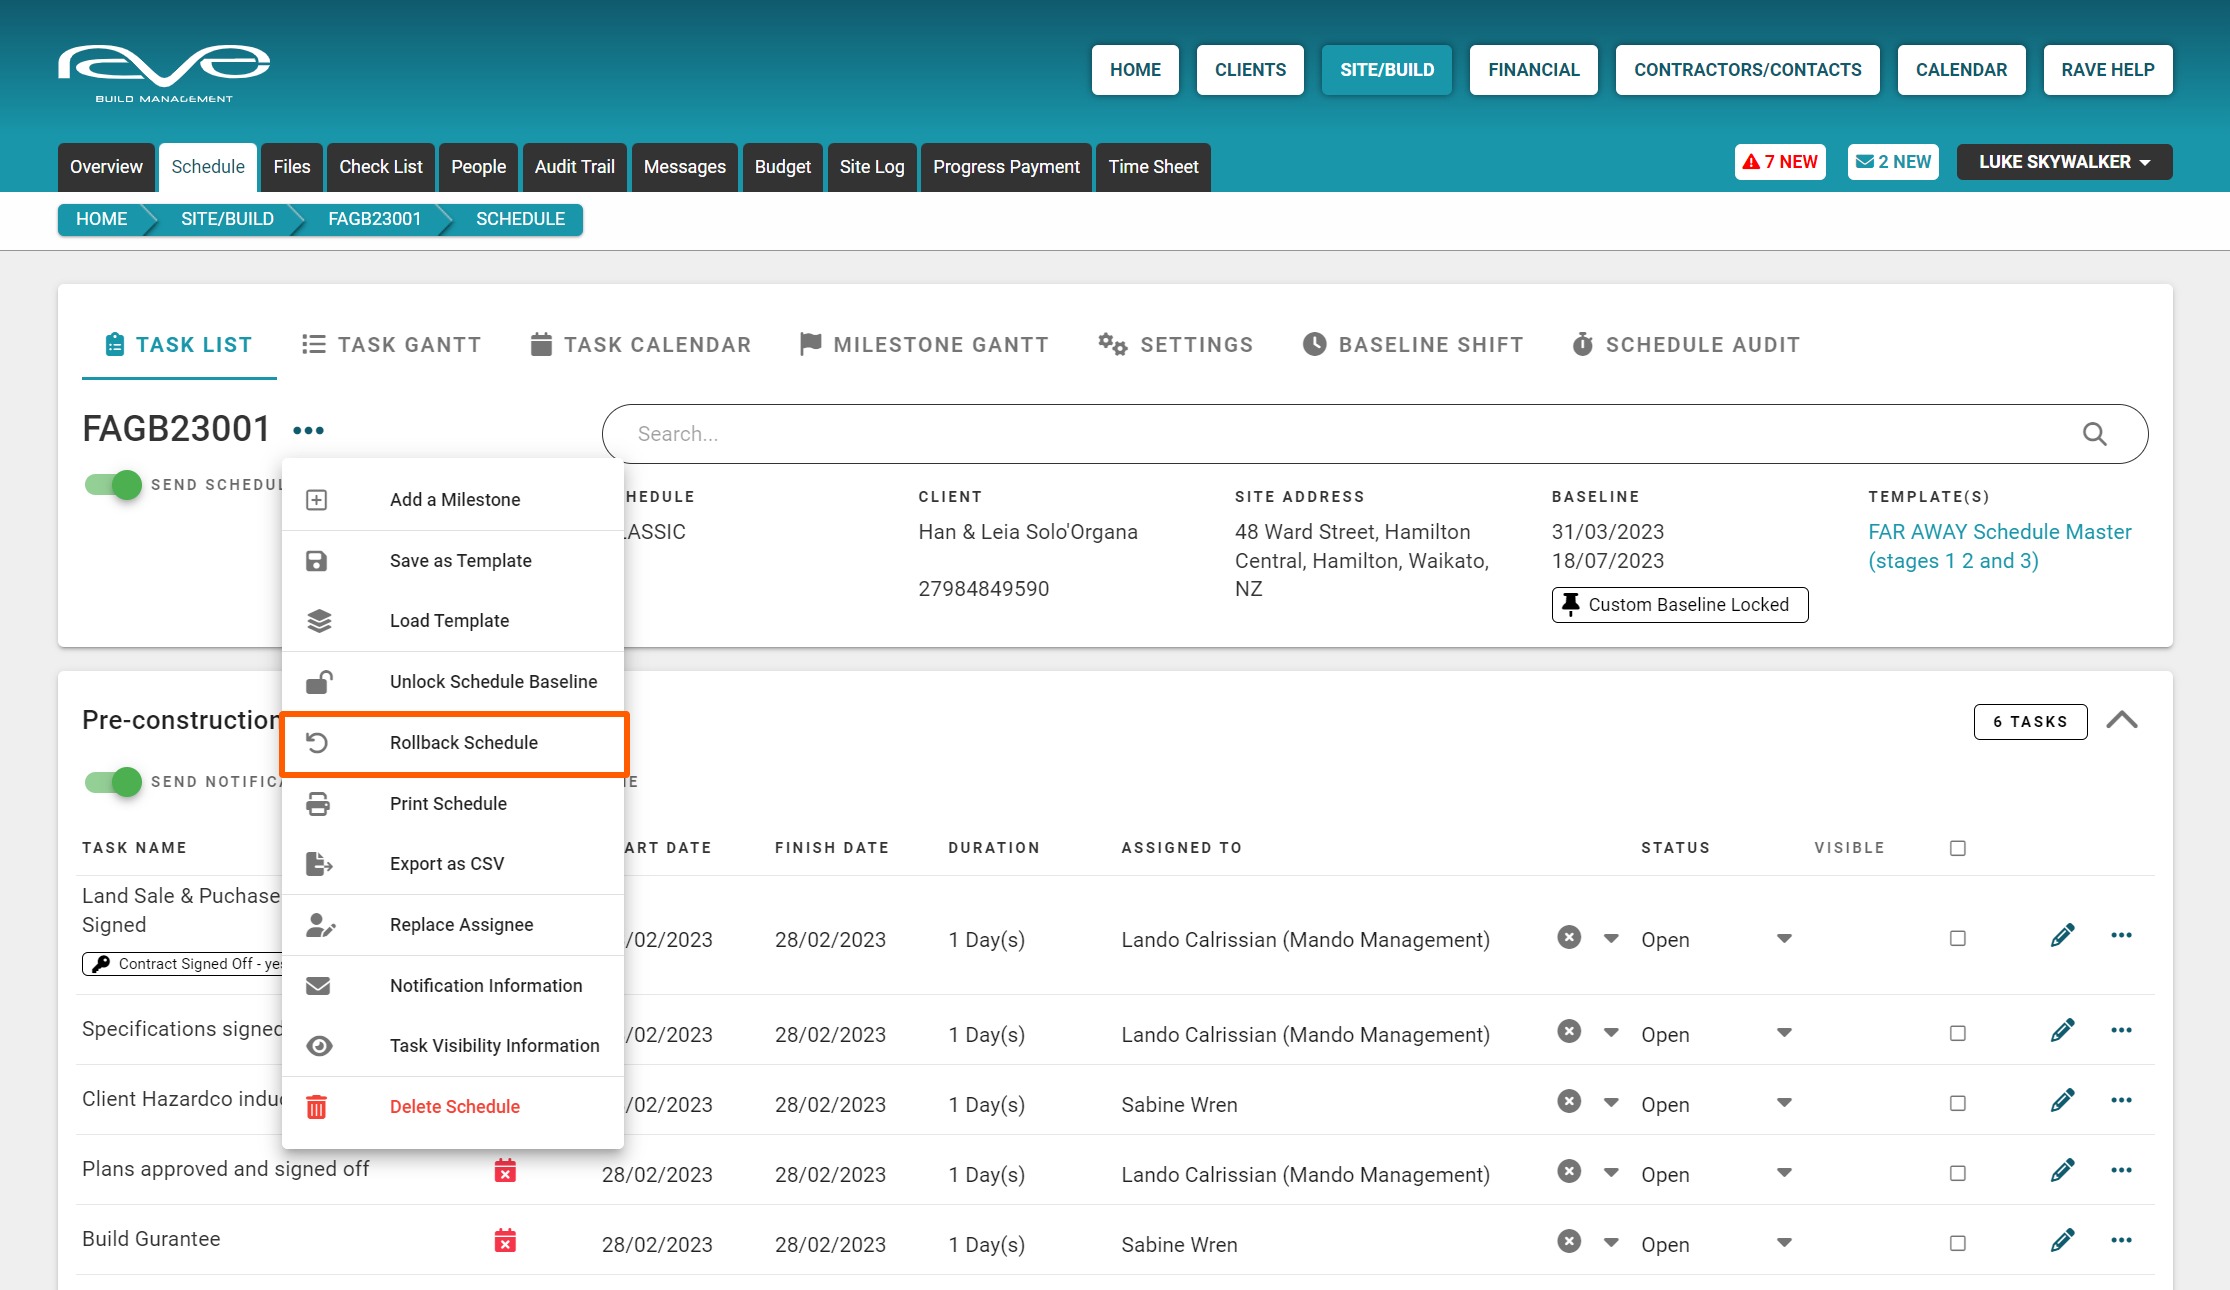Click the X clear-assignee icon for Sabine Wren on Client Hazardco row
Viewport: 2230px width, 1290px height.
point(1569,1102)
